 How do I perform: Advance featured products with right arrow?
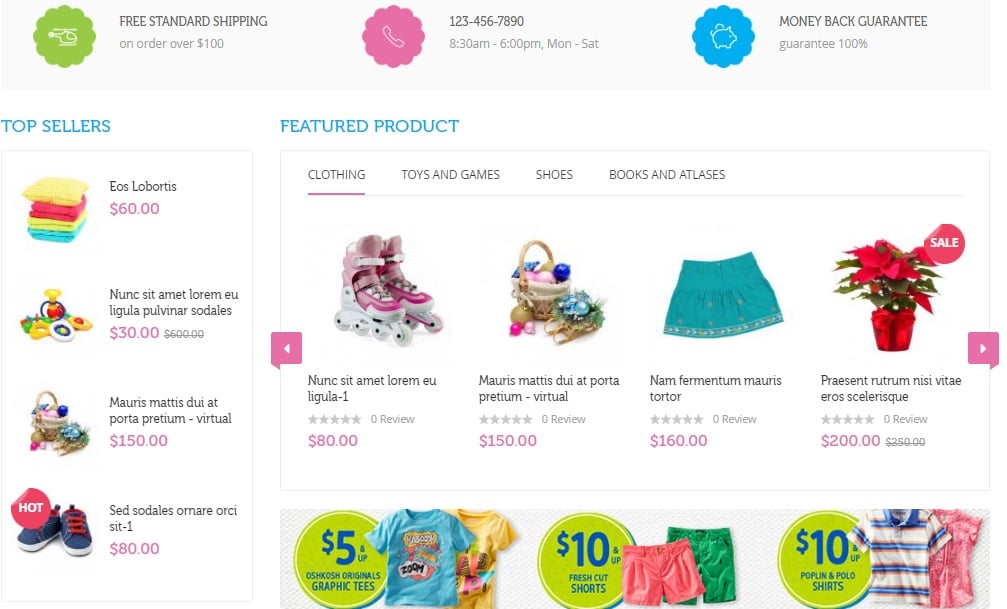point(983,348)
